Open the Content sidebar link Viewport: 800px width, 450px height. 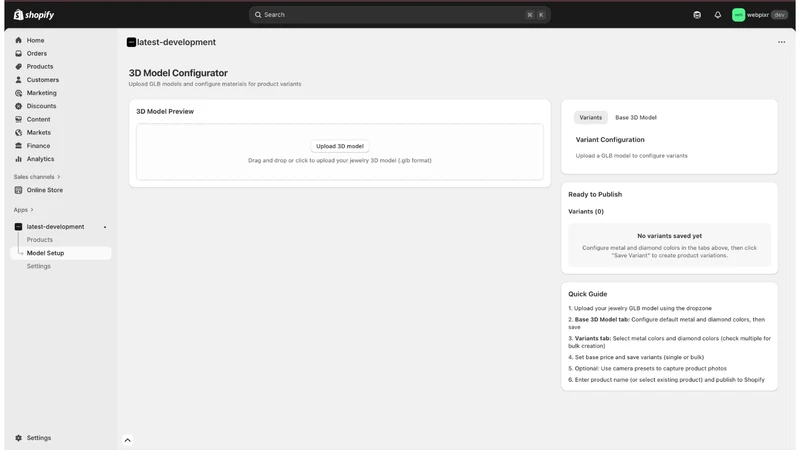coord(39,119)
